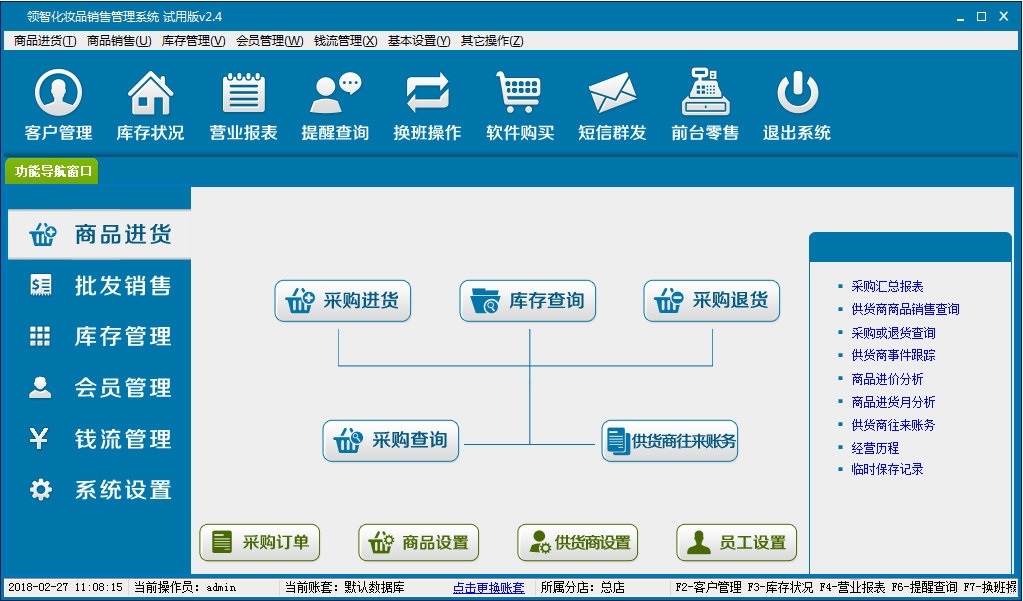Launch 前台零售 cash register icon
Image resolution: width=1023 pixels, height=601 pixels.
705,105
